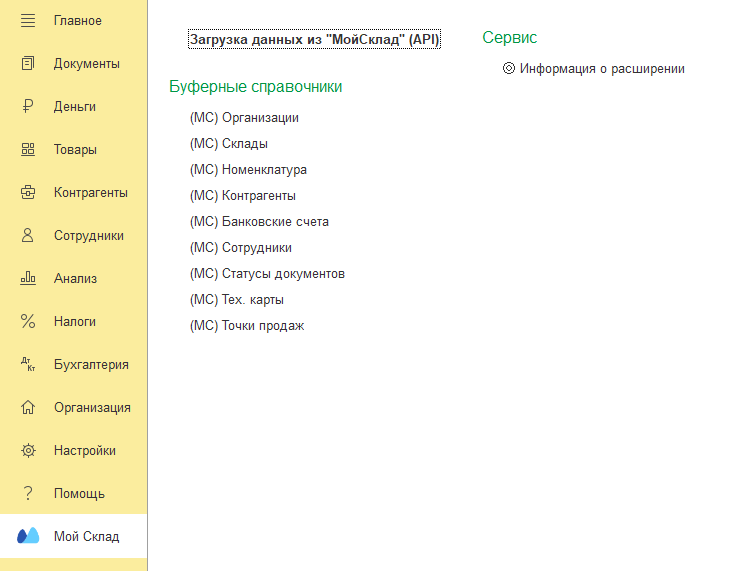This screenshot has height=571, width=738.
Task: Click the blue Мой Склад logo icon
Action: click(28, 536)
